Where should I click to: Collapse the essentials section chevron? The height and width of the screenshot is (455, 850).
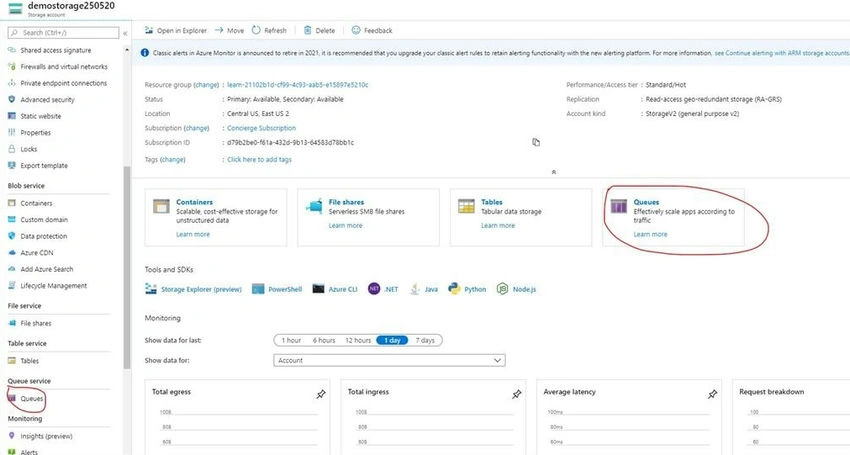553,172
